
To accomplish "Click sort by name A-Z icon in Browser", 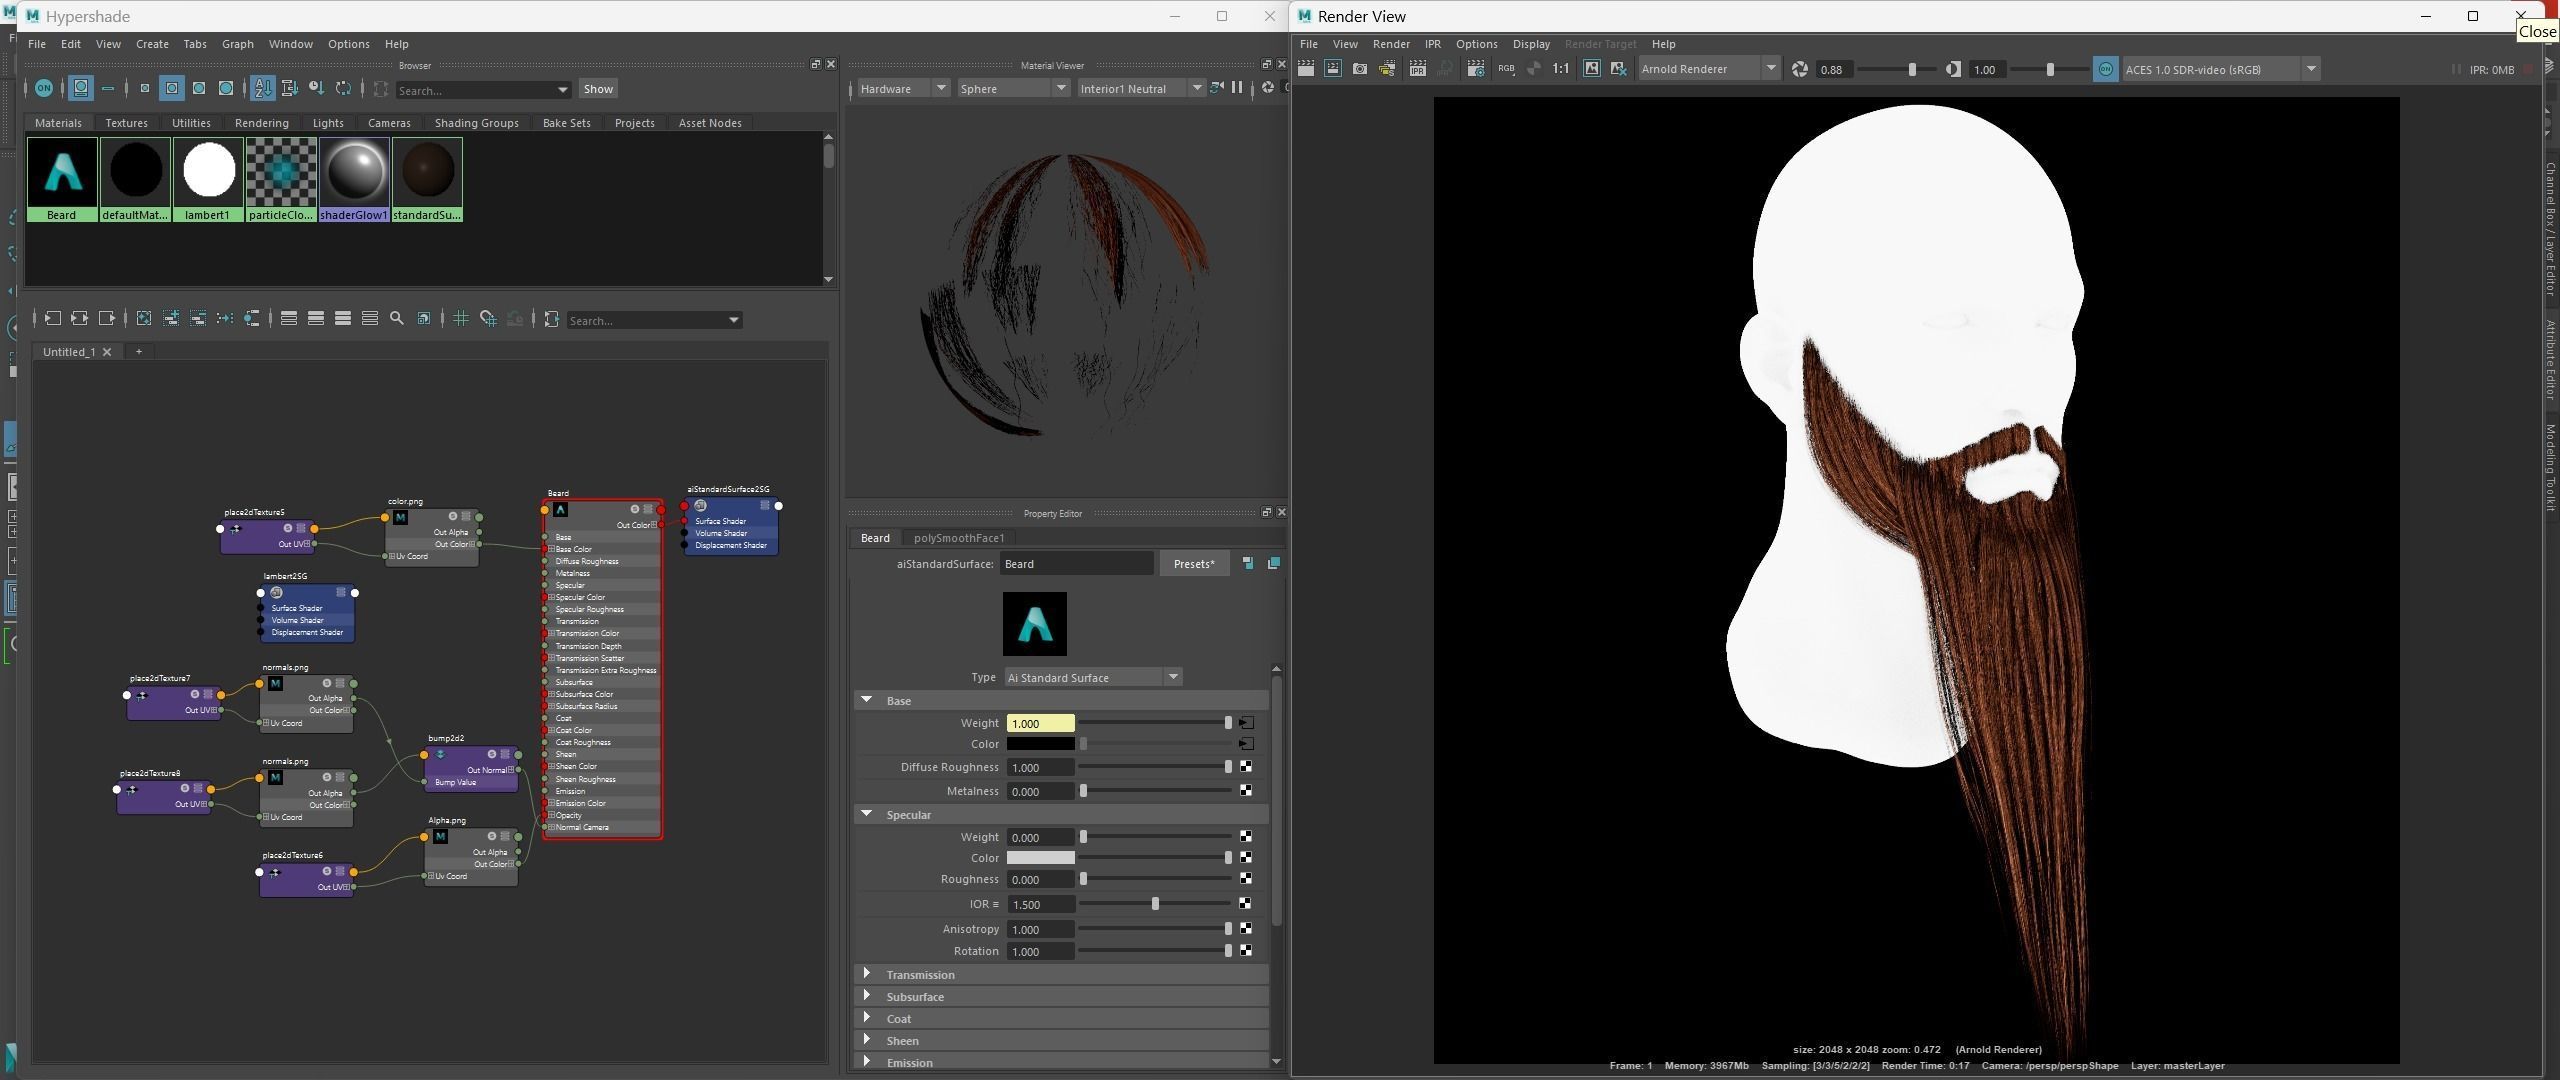I will point(263,89).
